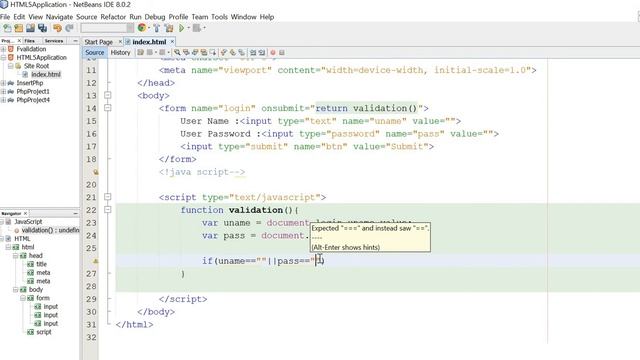The width and height of the screenshot is (640, 360).
Task: Switch to the History editor view
Action: 120,52
